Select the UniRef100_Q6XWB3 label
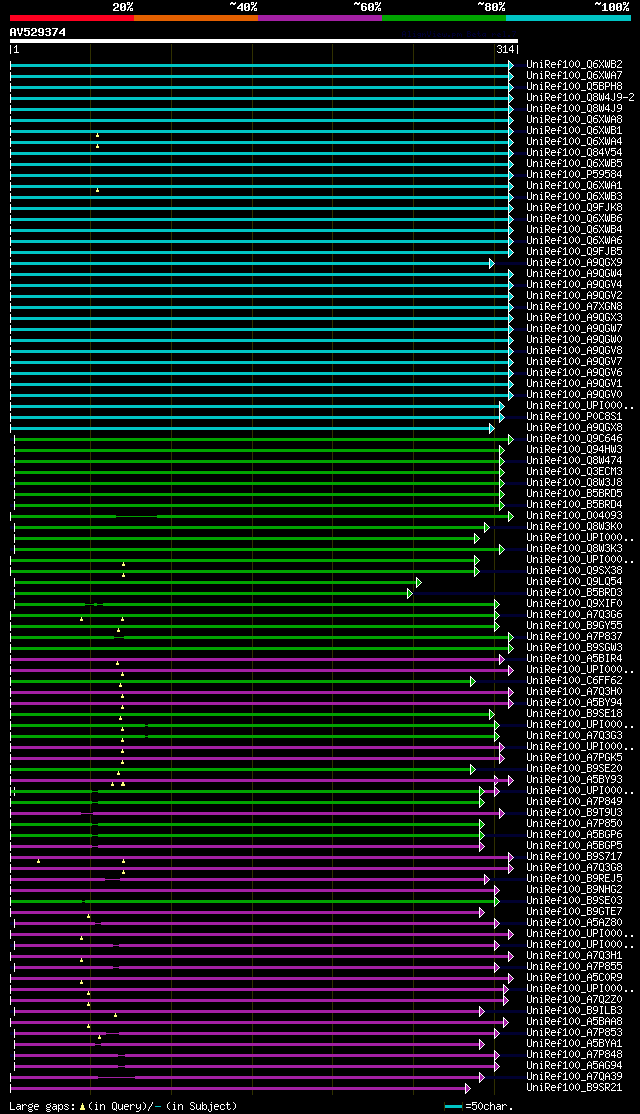This screenshot has height=1114, width=640. click(574, 196)
